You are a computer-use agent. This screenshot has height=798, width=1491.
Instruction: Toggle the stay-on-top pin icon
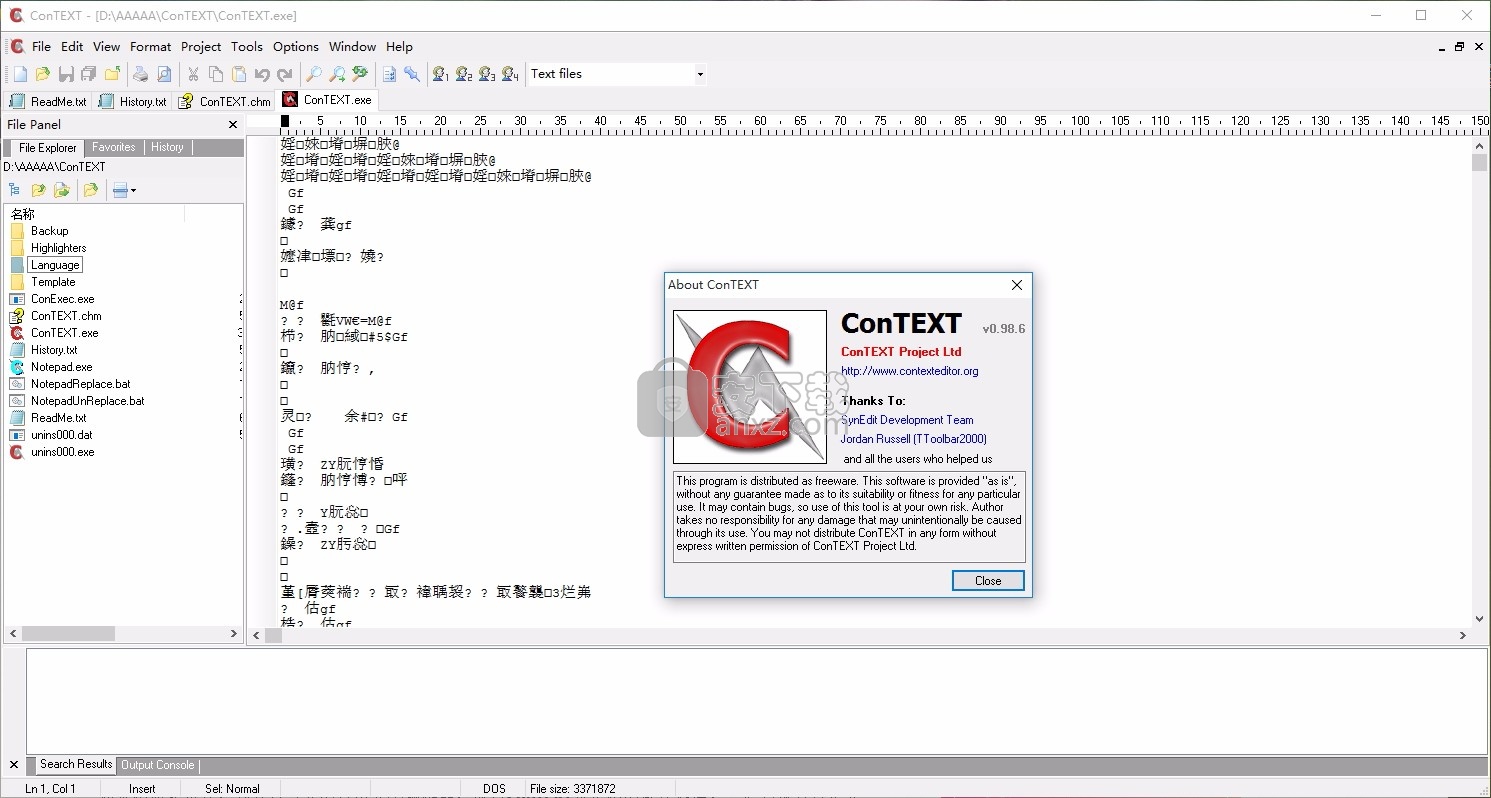point(412,74)
